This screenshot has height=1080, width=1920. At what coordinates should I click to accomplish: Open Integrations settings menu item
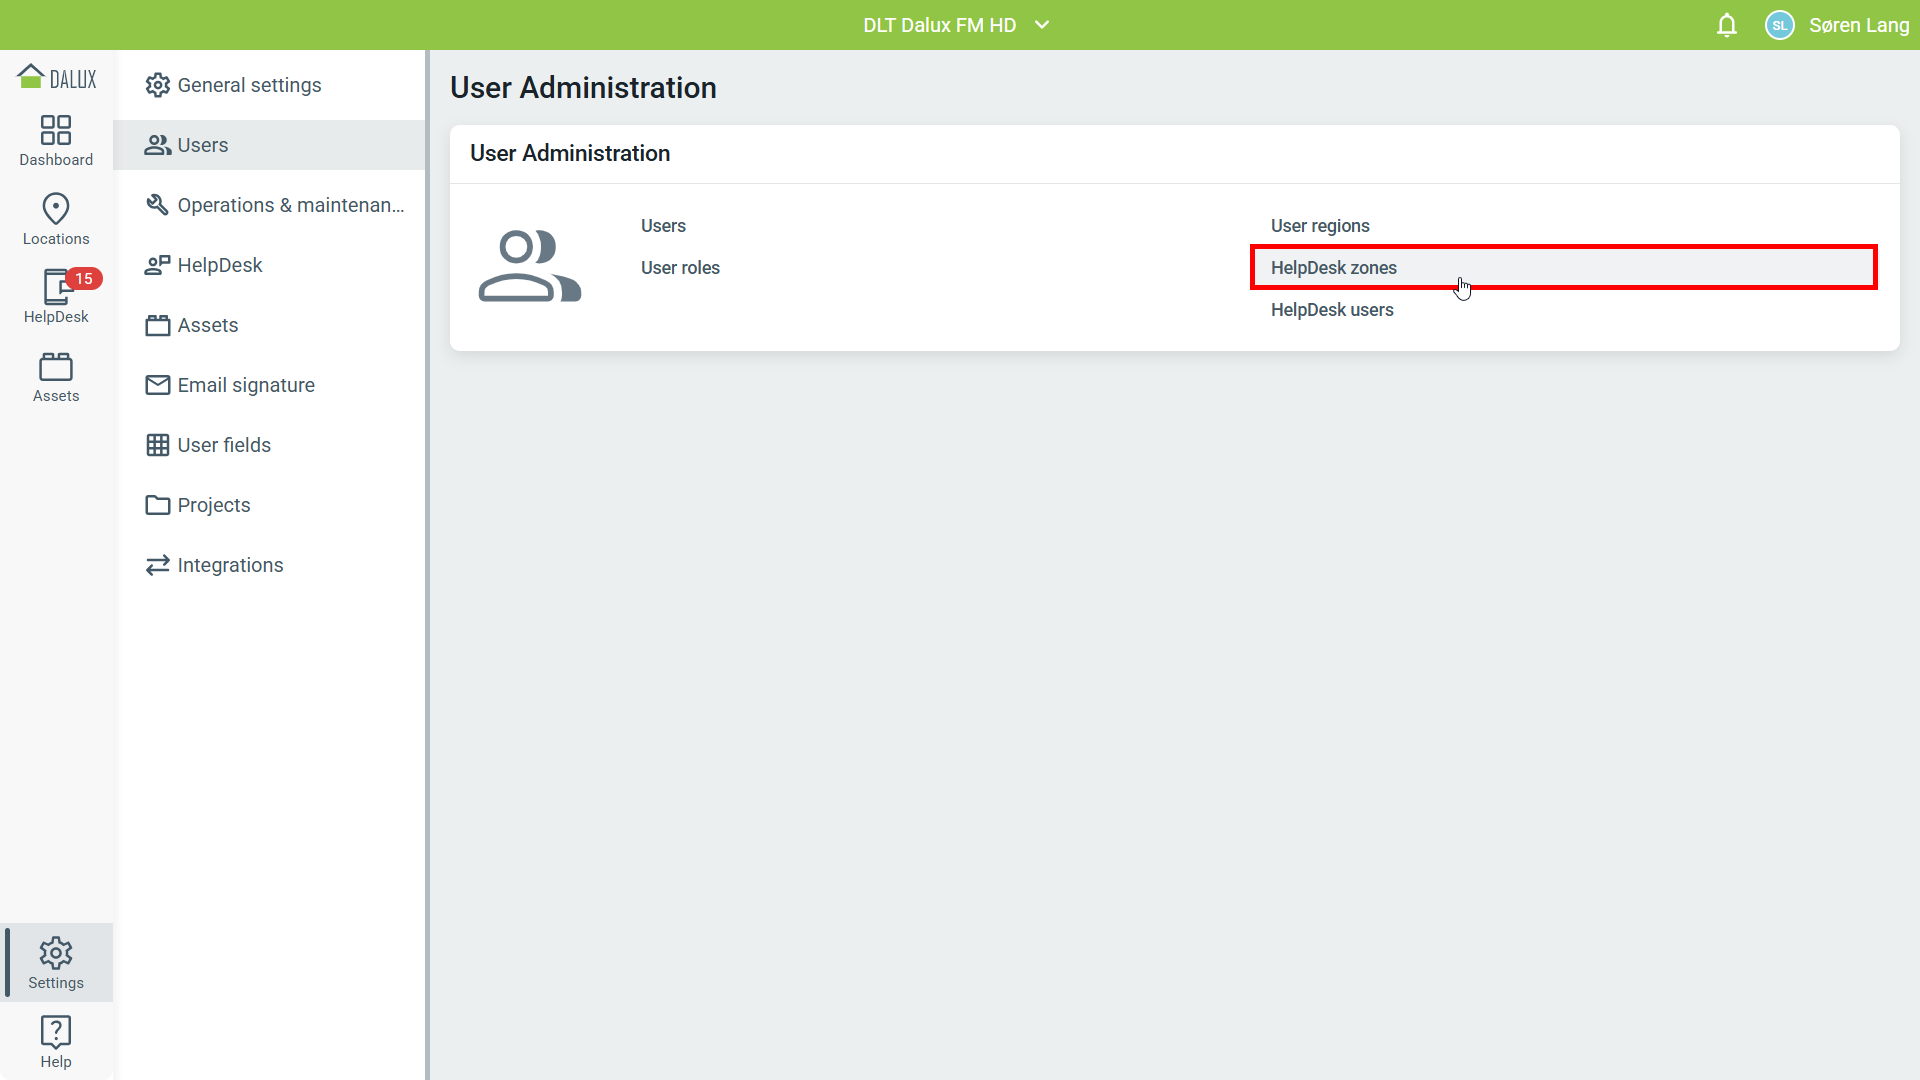(x=269, y=565)
